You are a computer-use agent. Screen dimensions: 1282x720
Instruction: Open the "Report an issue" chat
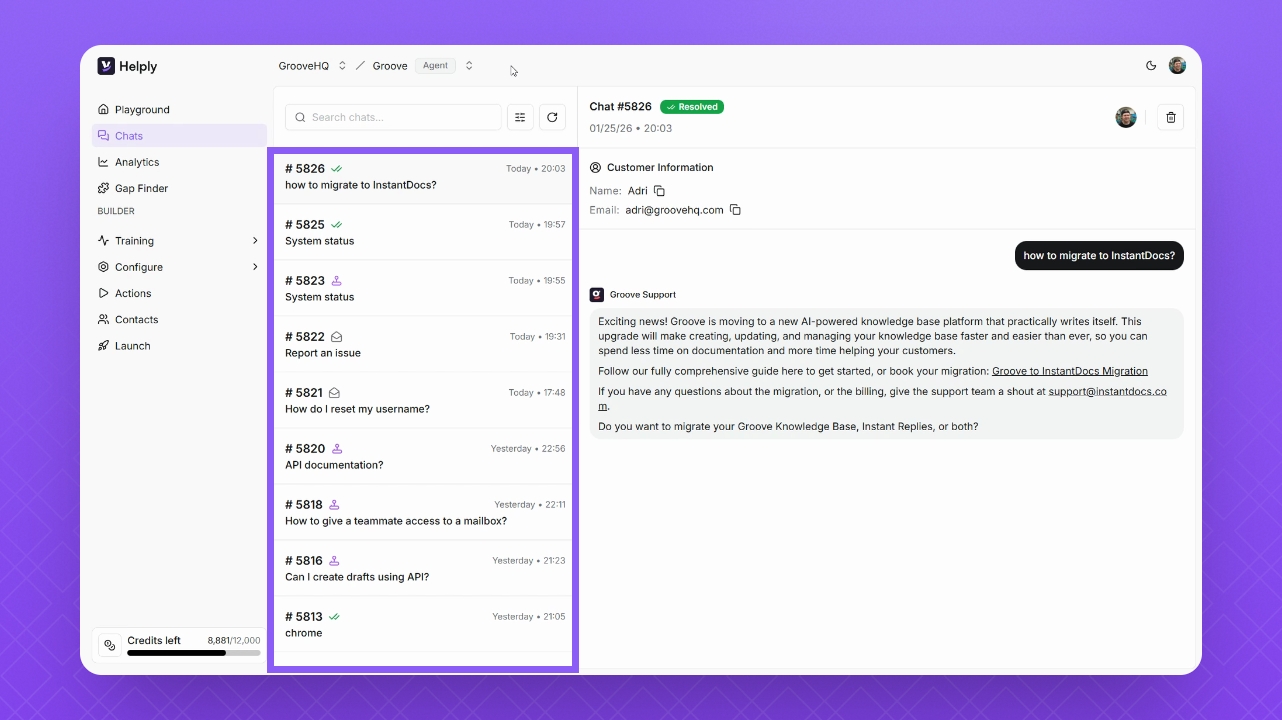[423, 345]
